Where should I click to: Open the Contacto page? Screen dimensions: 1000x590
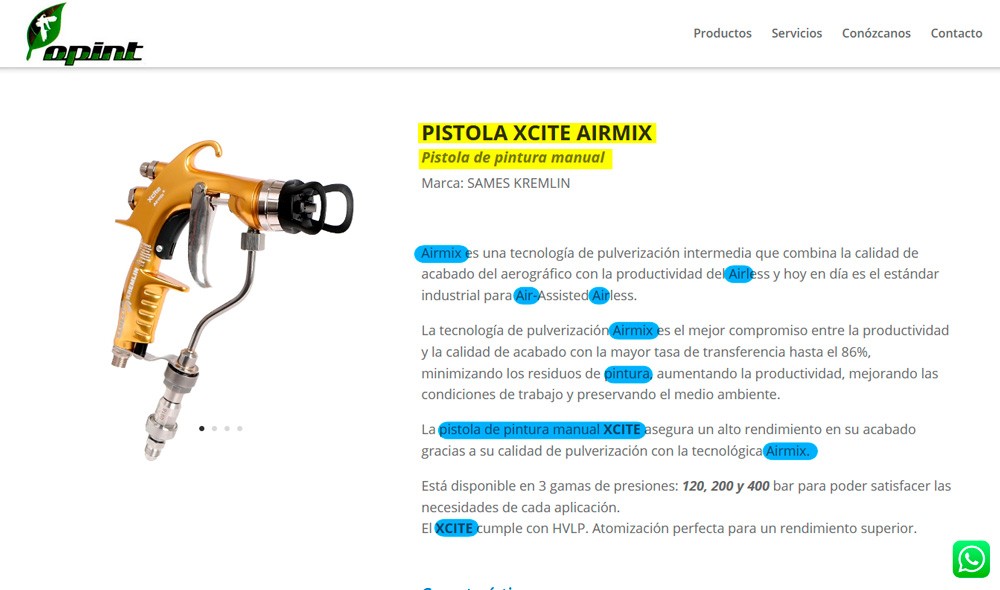pyautogui.click(x=956, y=33)
